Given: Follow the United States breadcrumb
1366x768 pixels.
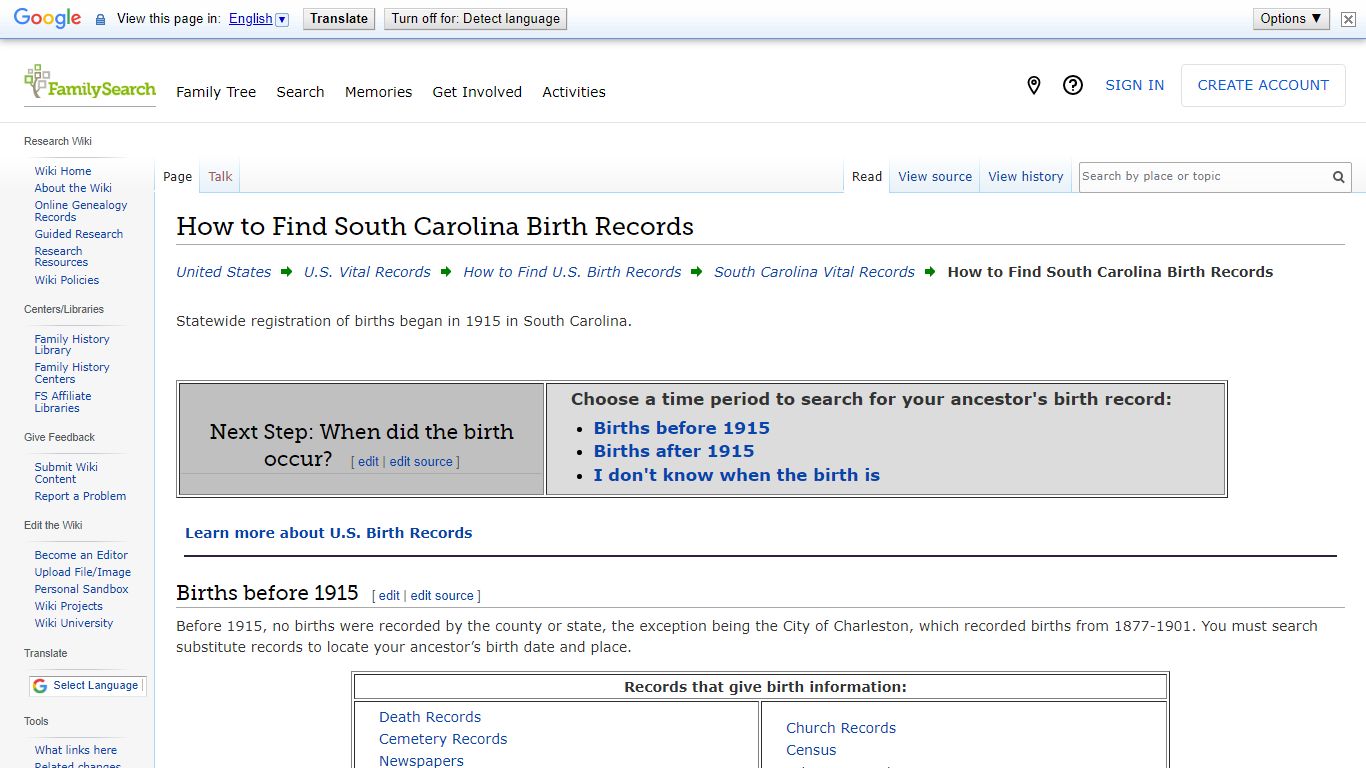Looking at the screenshot, I should coord(224,272).
